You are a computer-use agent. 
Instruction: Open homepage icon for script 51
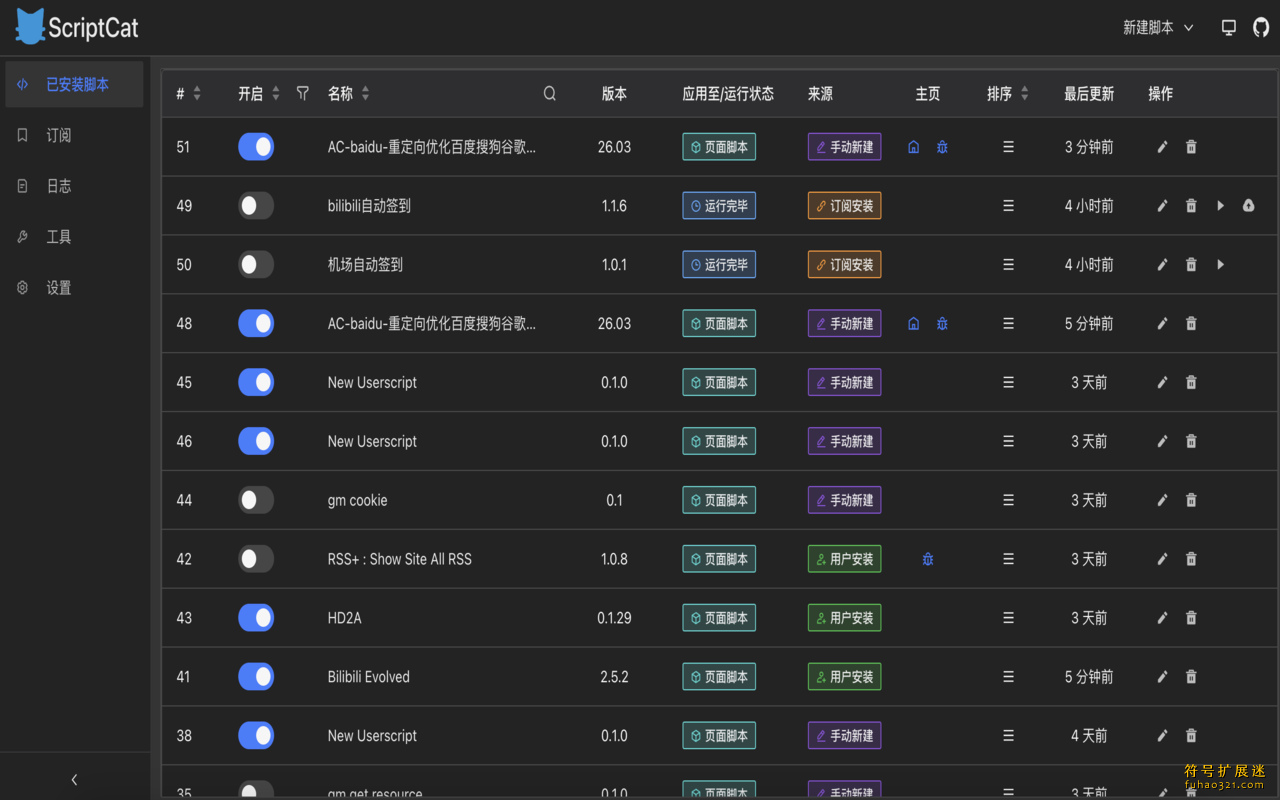(913, 147)
